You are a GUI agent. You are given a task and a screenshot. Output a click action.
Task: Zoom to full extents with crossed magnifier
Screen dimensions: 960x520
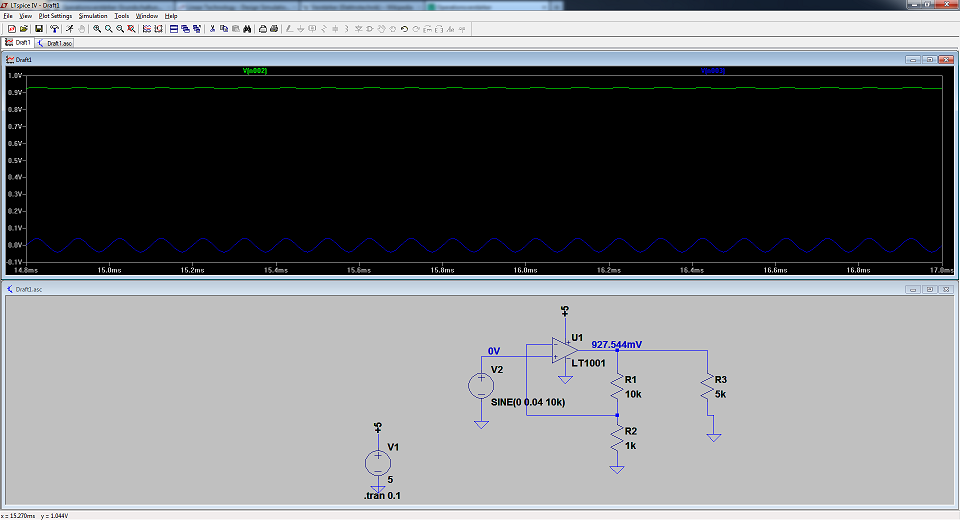click(x=131, y=29)
